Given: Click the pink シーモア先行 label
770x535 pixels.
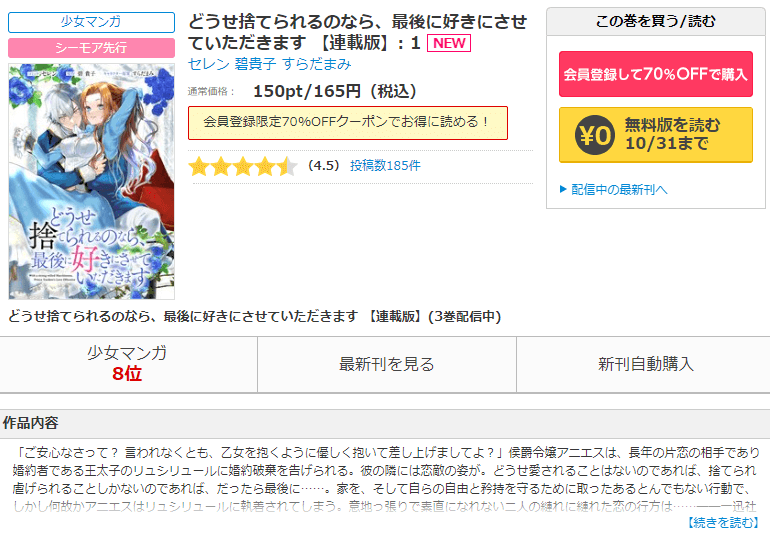Looking at the screenshot, I should (x=91, y=48).
